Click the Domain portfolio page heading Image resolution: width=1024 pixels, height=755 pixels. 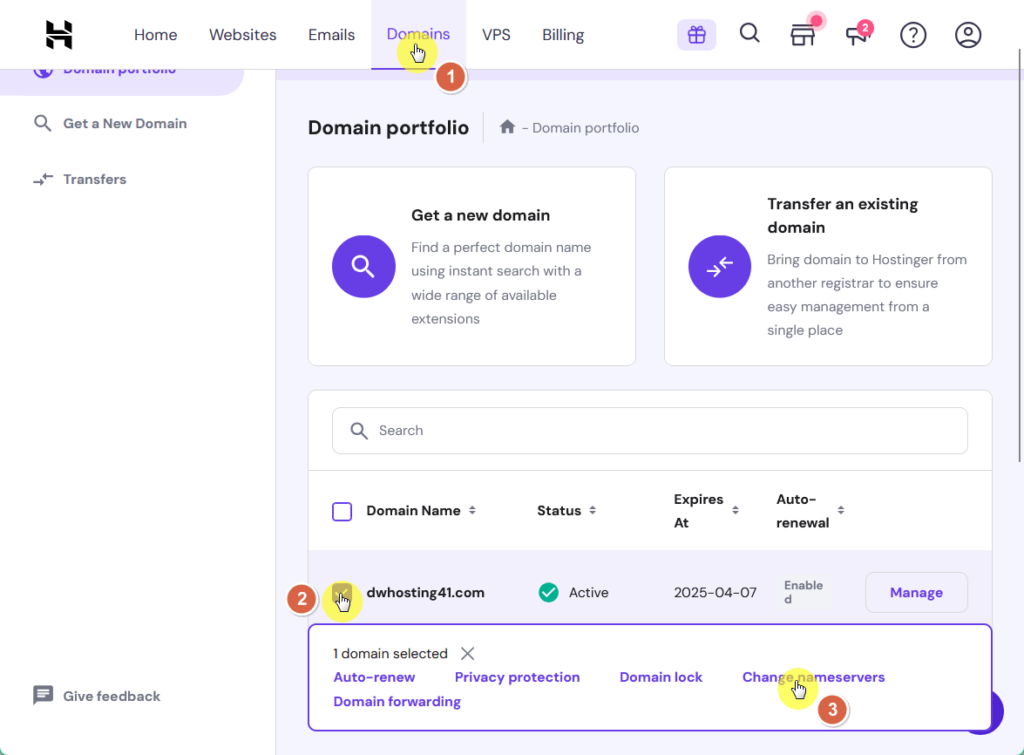(x=388, y=127)
